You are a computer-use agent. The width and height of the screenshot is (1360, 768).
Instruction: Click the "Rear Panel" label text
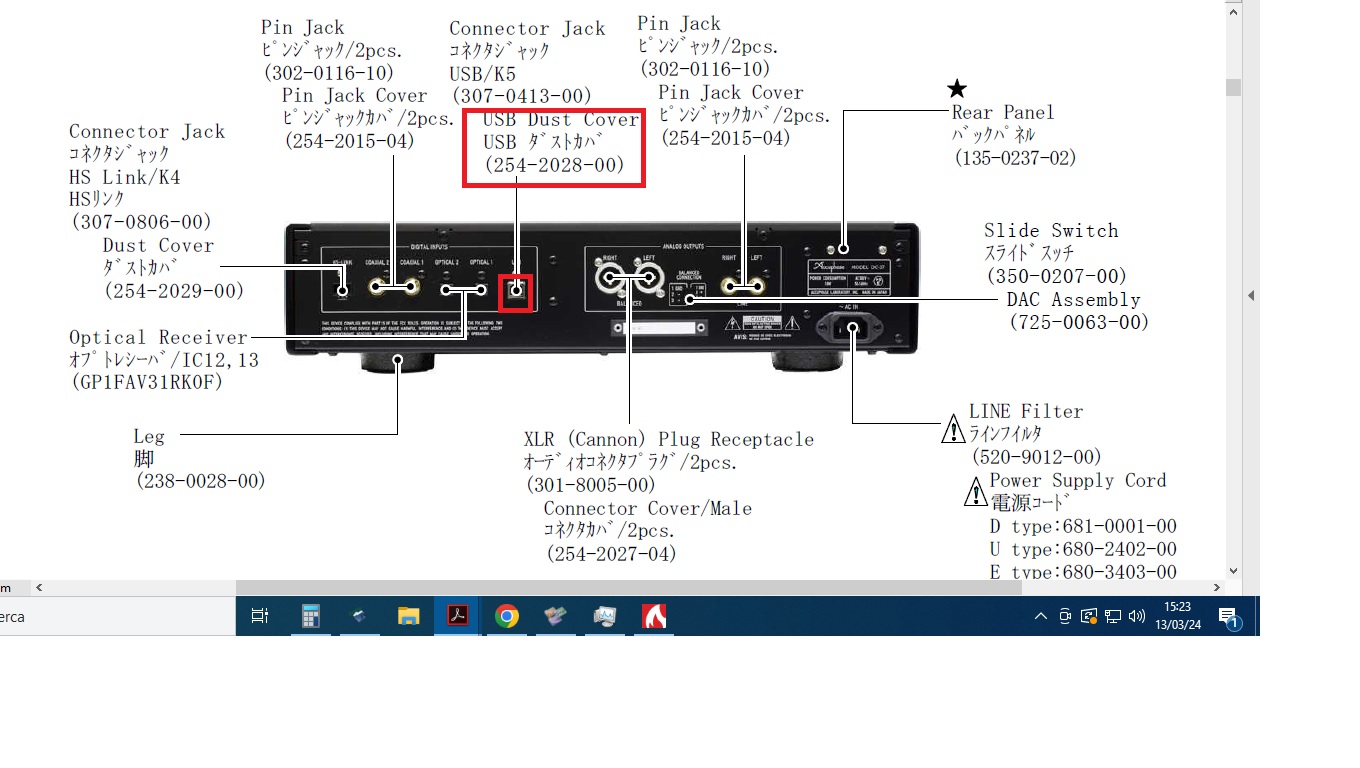coord(1003,112)
